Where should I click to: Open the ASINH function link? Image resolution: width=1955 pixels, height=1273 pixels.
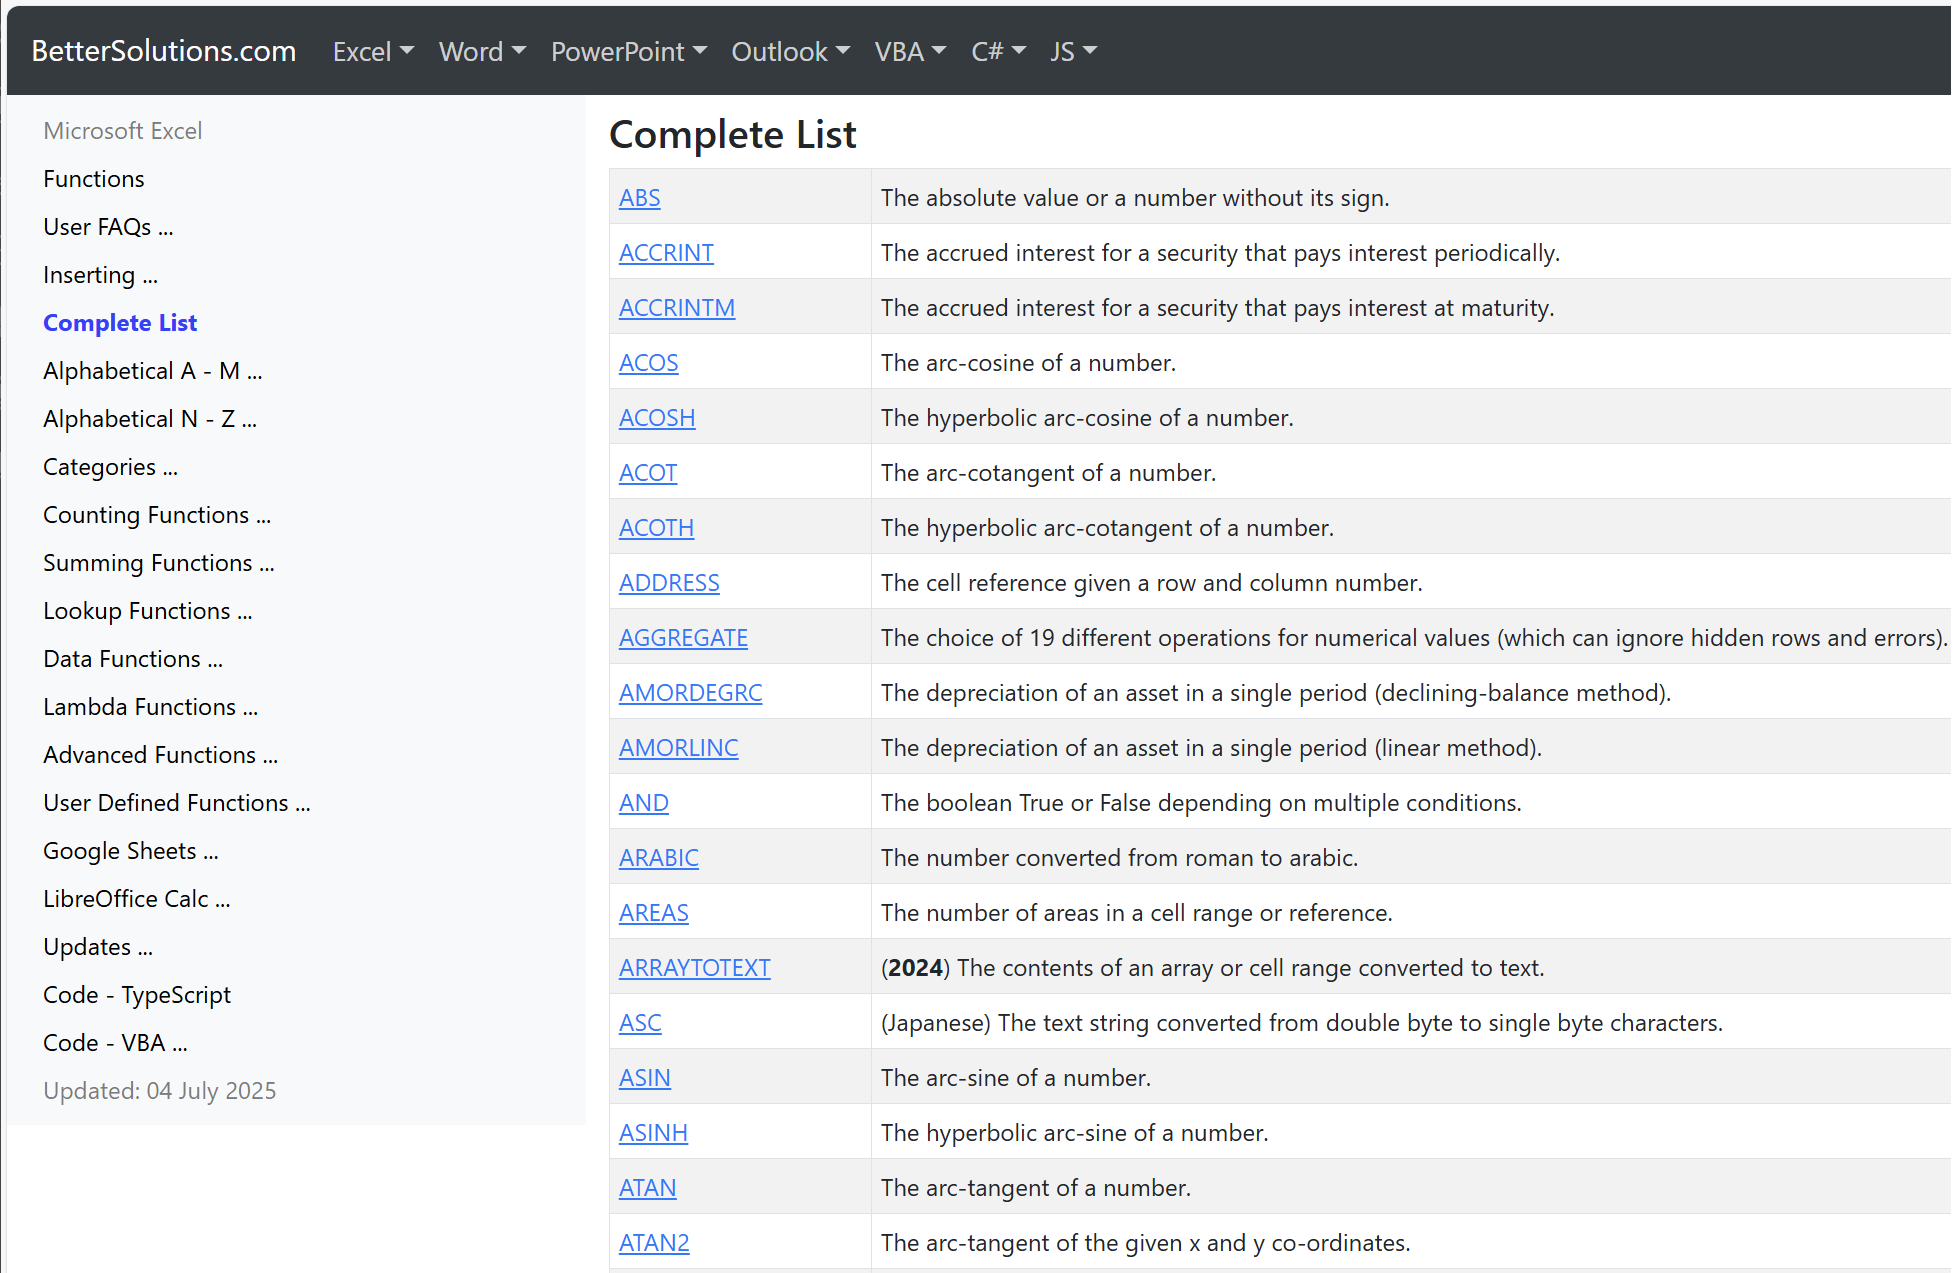point(653,1133)
